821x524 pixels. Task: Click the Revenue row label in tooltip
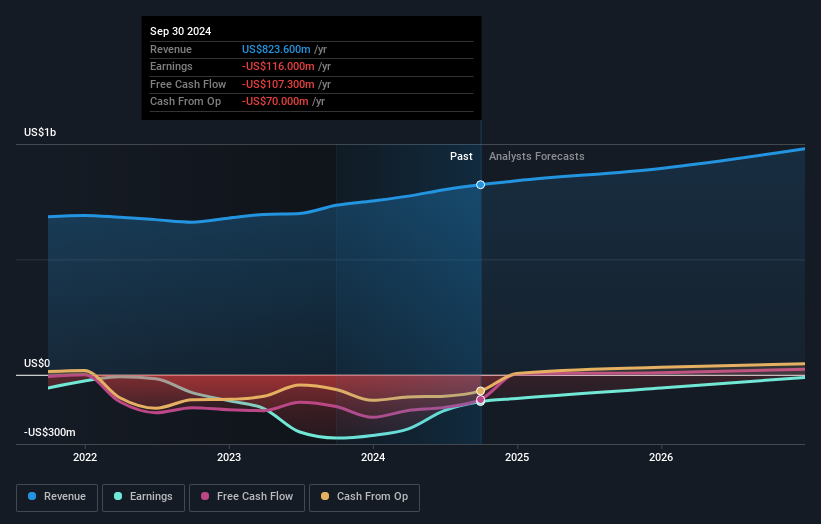171,49
